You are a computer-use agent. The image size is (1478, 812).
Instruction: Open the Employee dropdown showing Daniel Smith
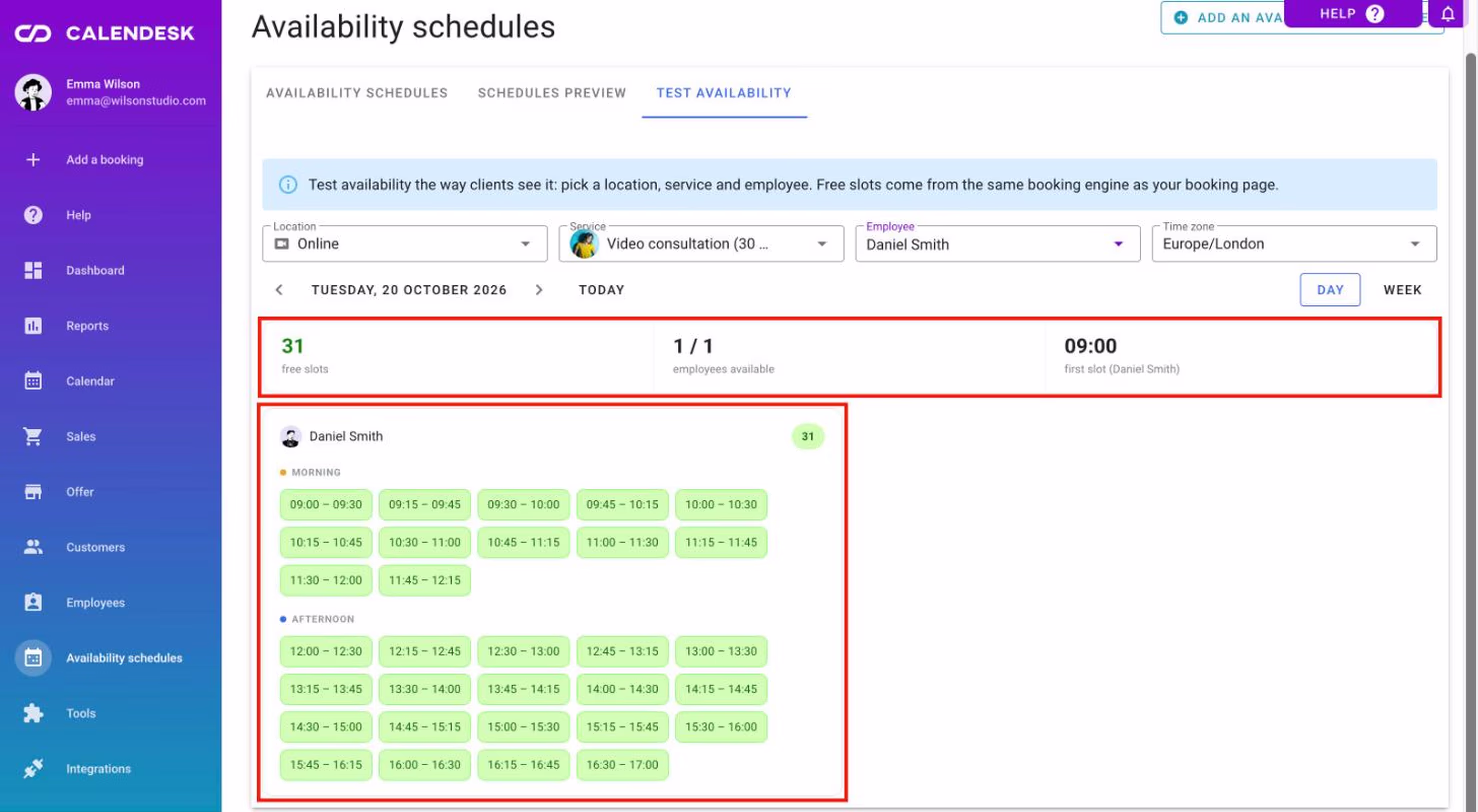(998, 244)
